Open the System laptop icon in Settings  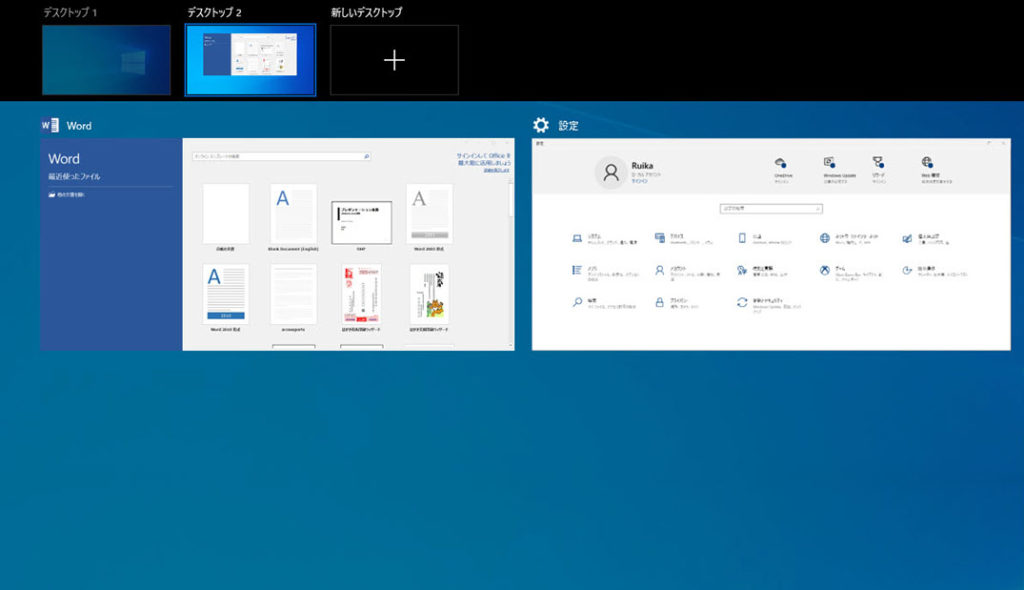(577, 238)
